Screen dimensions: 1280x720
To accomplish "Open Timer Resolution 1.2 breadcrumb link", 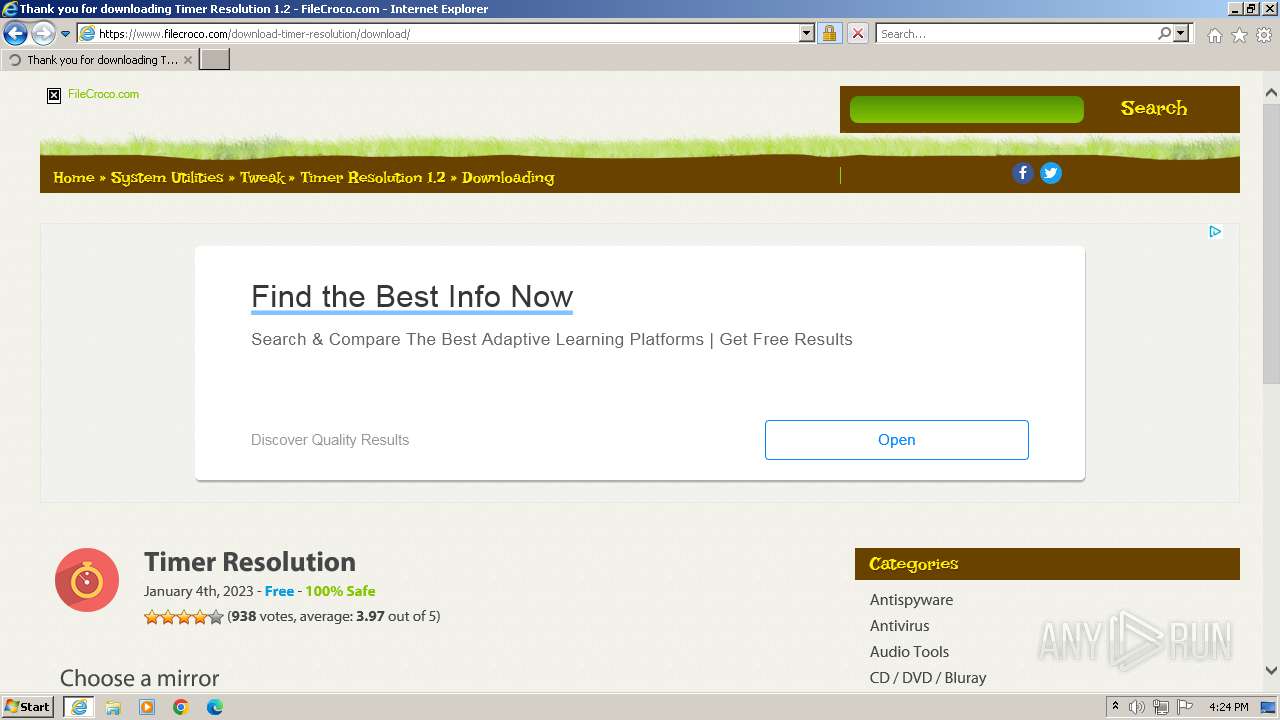I will (x=373, y=177).
